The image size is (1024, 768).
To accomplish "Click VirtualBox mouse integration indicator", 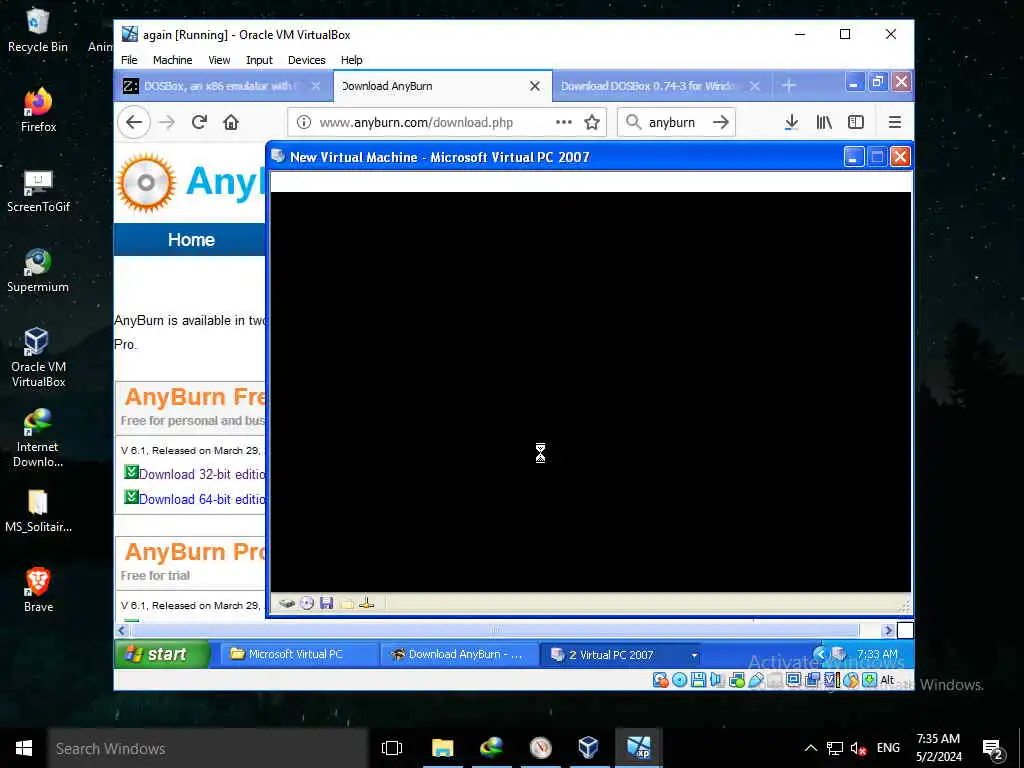I will (850, 680).
